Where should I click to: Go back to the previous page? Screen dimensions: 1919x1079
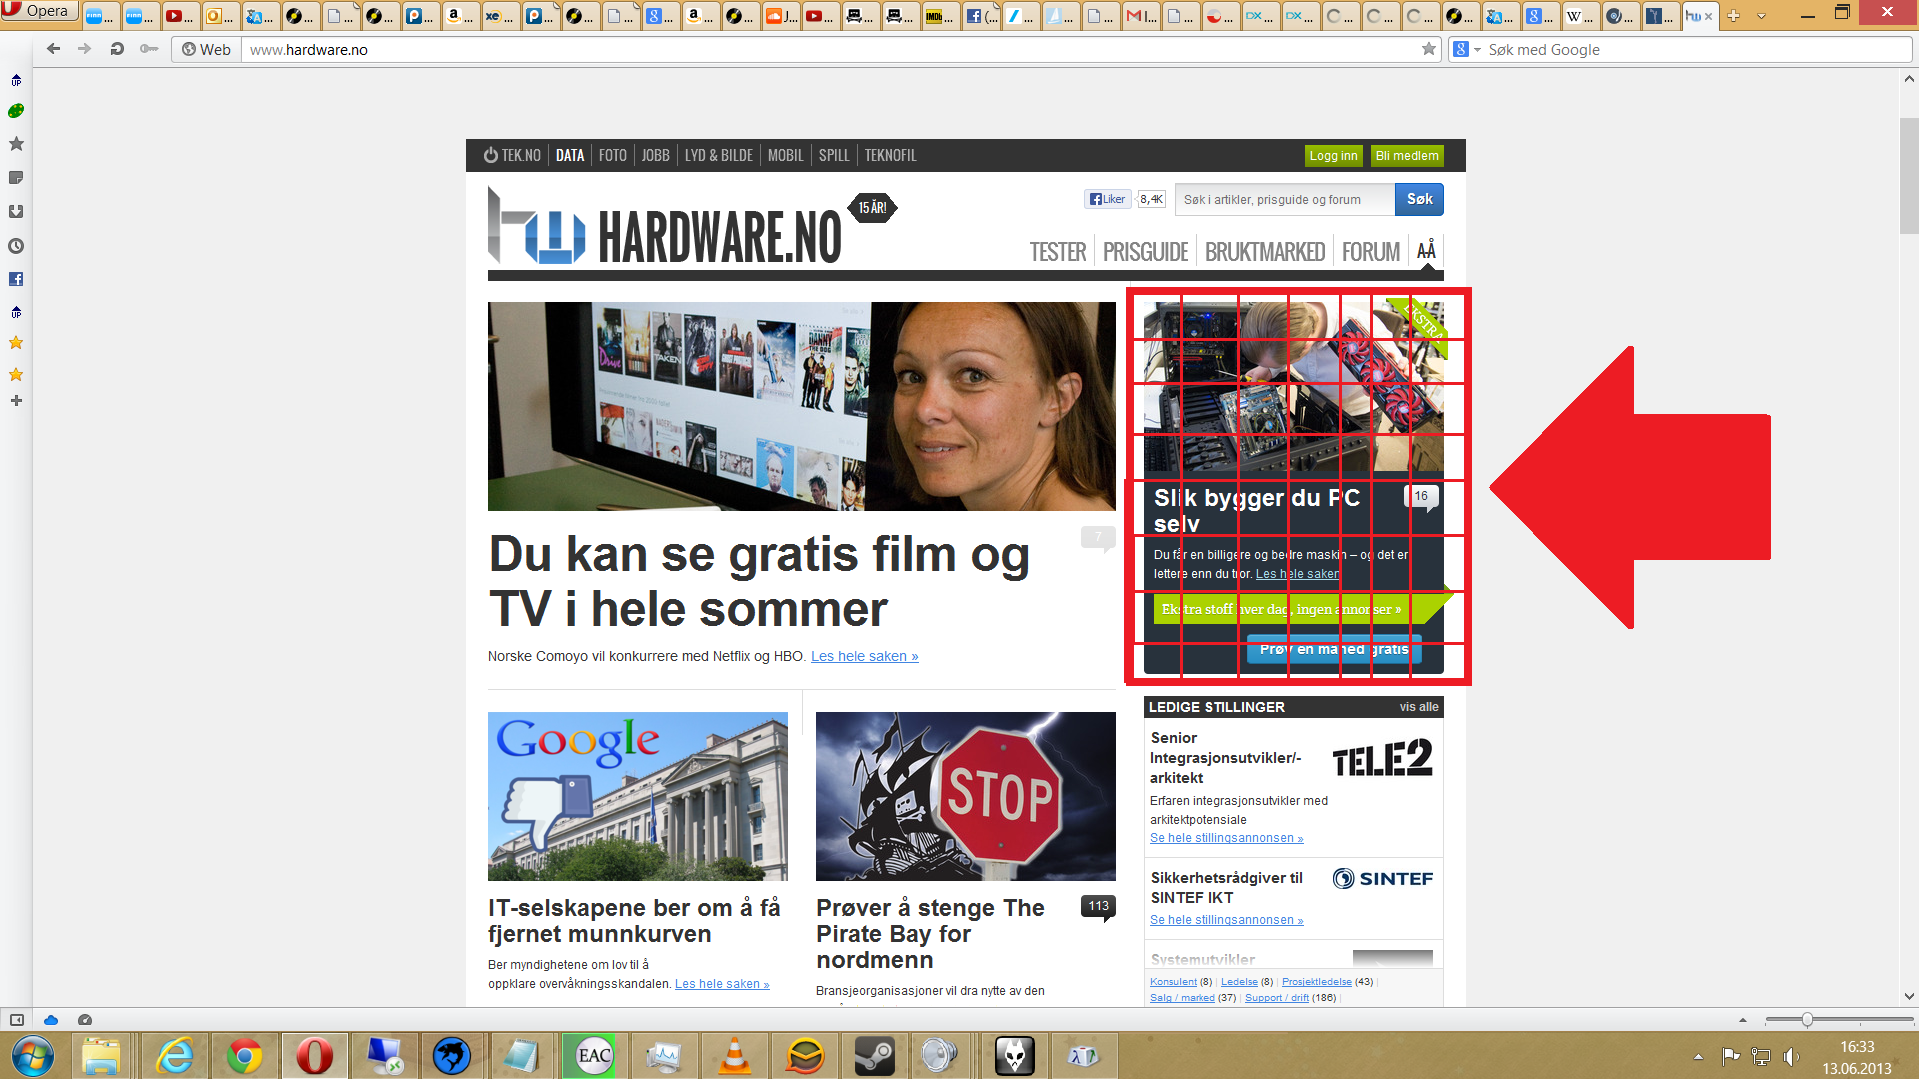click(x=53, y=49)
